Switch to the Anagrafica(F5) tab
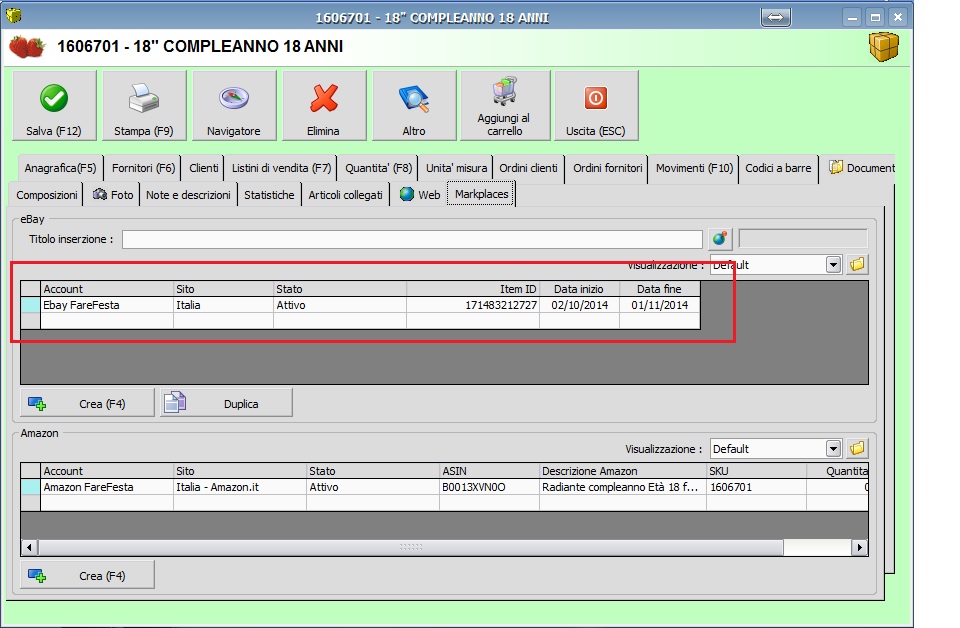This screenshot has width=960, height=628. pyautogui.click(x=60, y=168)
